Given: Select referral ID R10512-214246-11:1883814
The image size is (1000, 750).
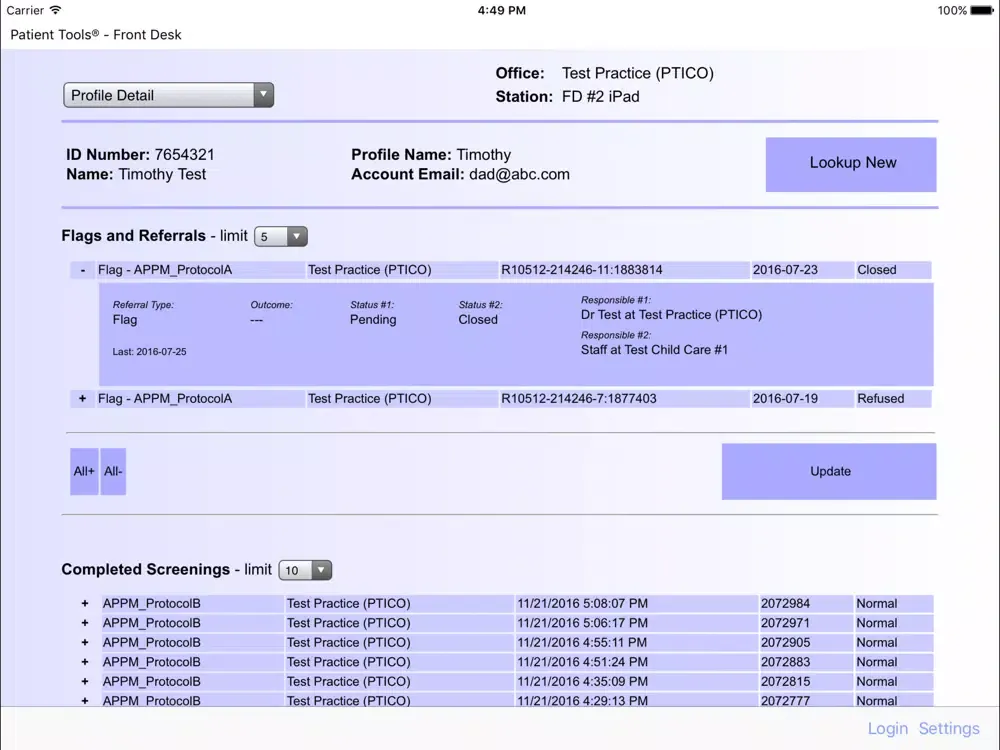Looking at the screenshot, I should pyautogui.click(x=582, y=270).
